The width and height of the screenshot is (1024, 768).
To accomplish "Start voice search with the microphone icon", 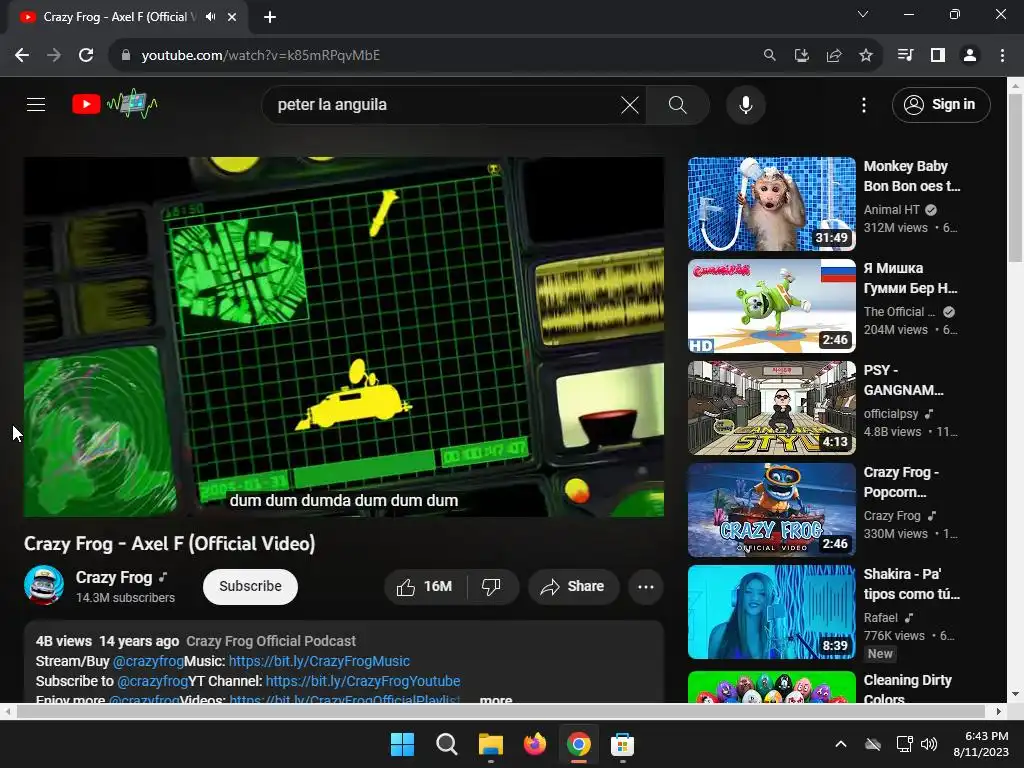I will (x=745, y=104).
